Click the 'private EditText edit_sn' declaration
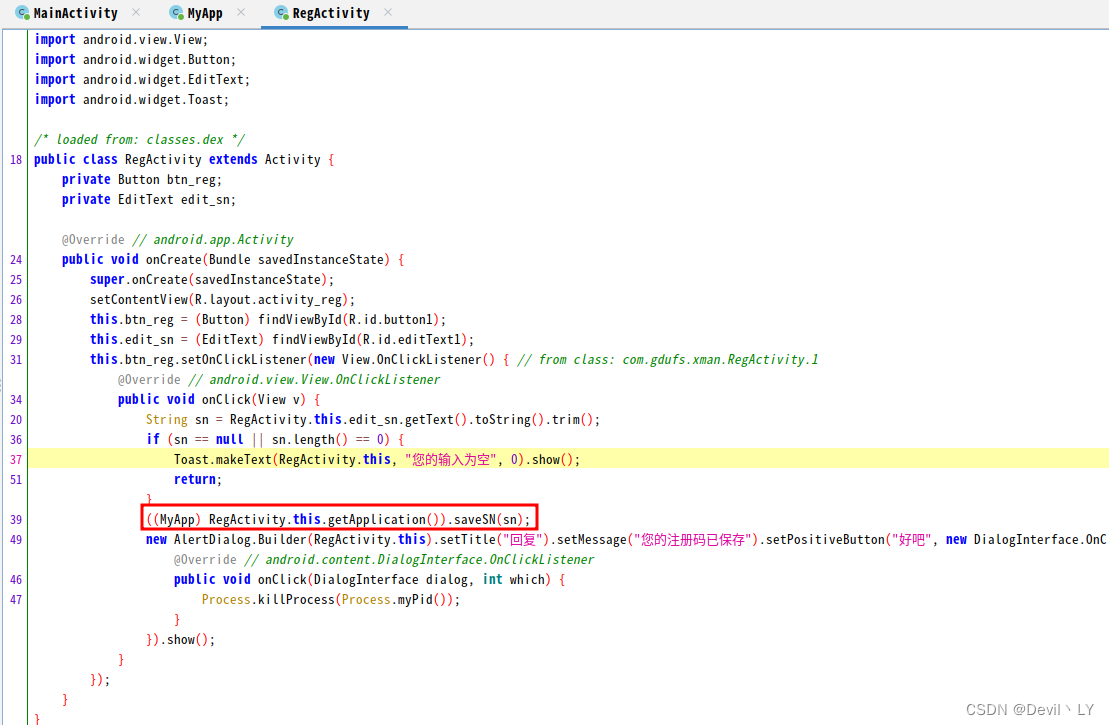This screenshot has height=725, width=1109. pos(149,199)
